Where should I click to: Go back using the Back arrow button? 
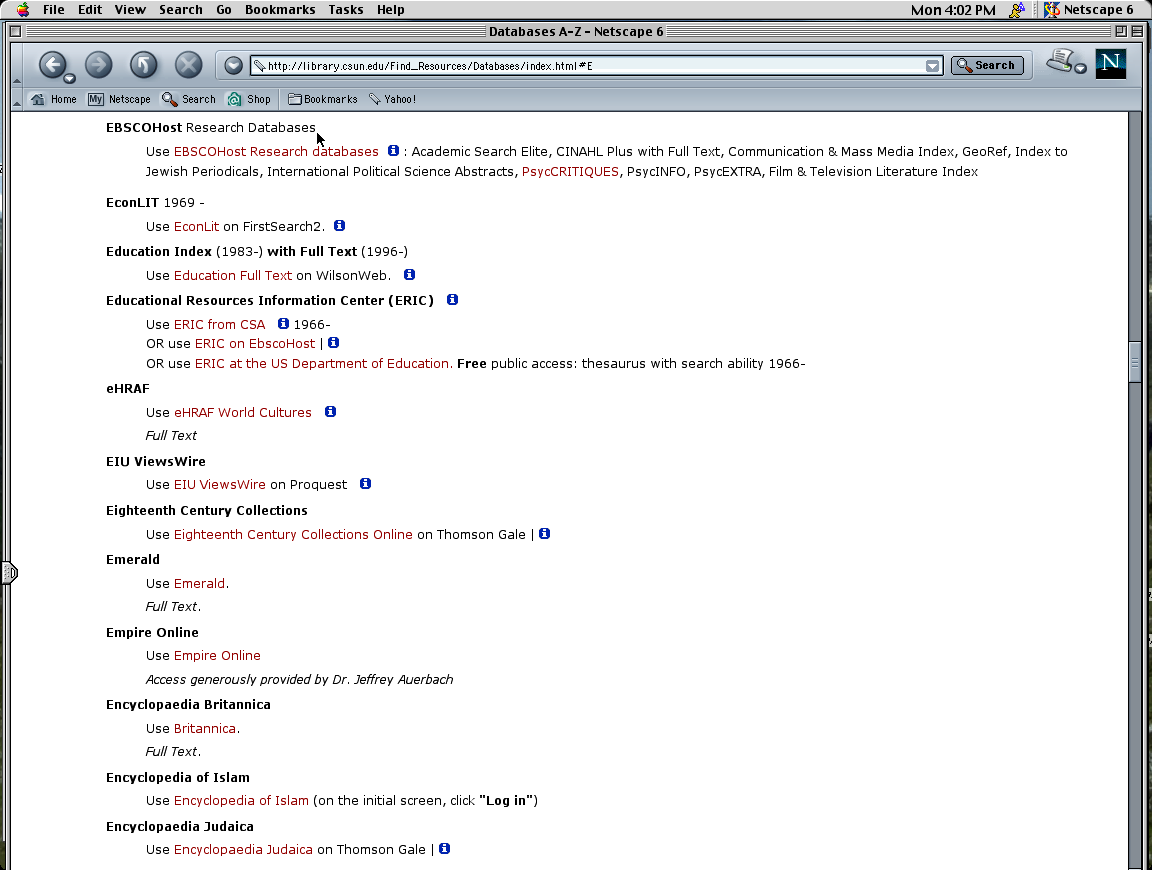pos(53,65)
